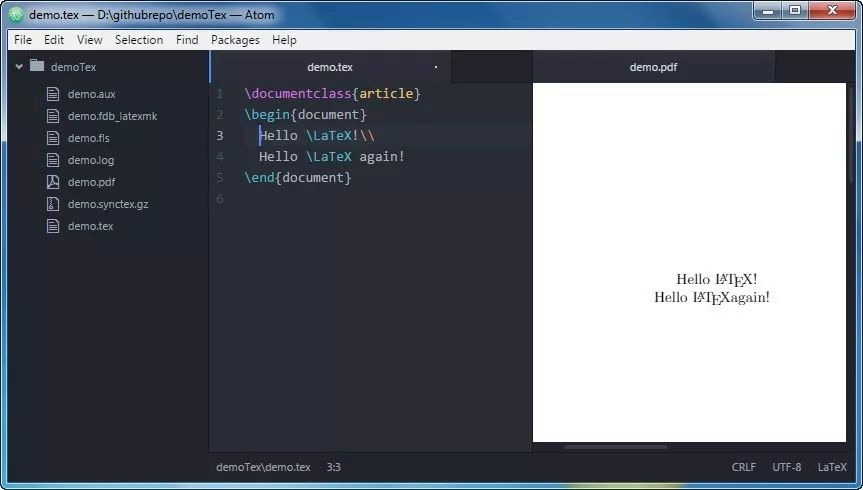
Task: Click the 3:3 cursor position indicator
Action: [x=334, y=467]
